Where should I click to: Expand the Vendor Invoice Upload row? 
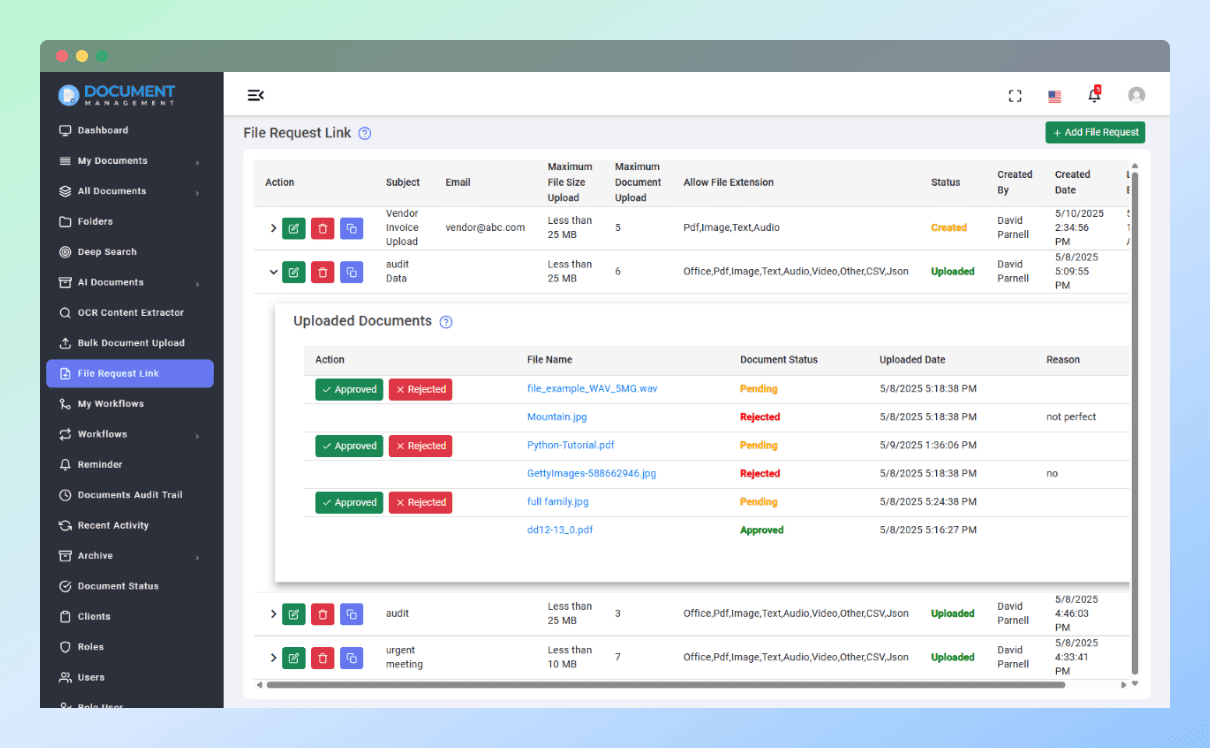point(273,228)
